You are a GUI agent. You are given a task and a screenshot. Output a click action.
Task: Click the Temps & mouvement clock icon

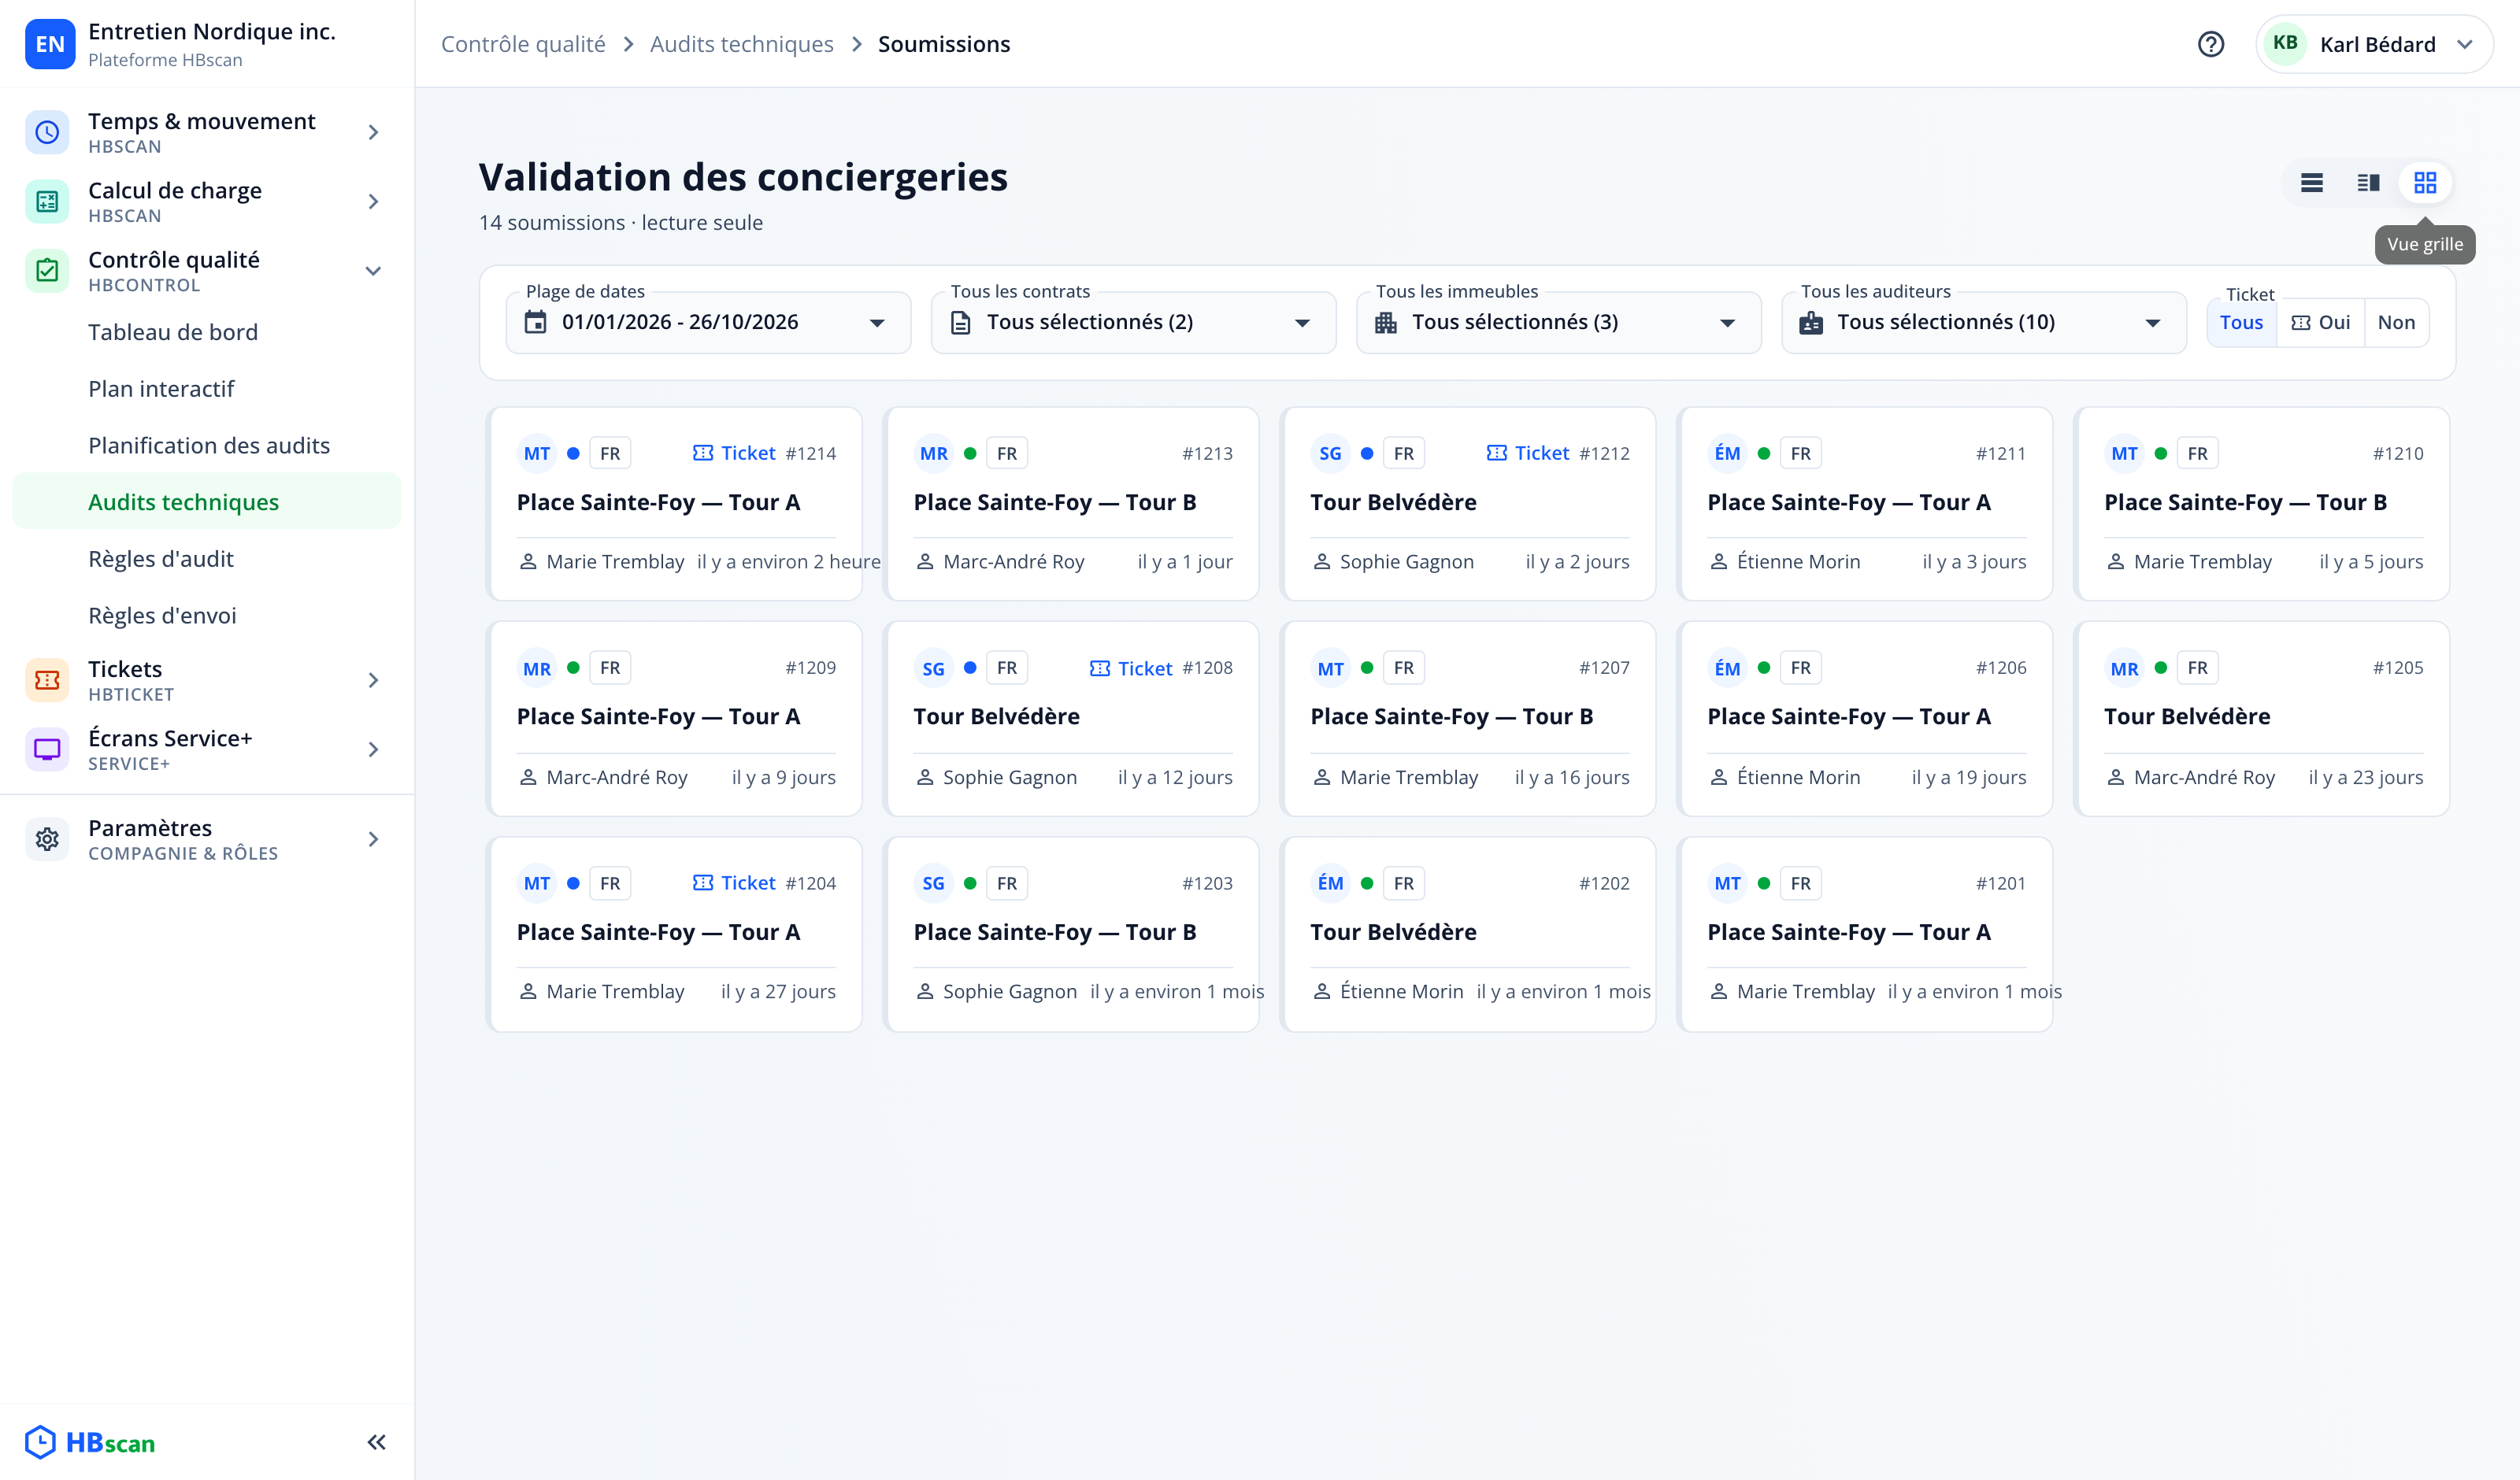point(47,132)
